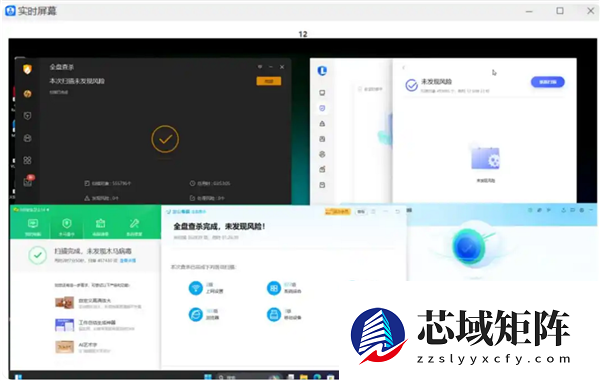Click the fourth icon in the blue window top-right icon row
The image size is (600, 381).
(x=564, y=210)
